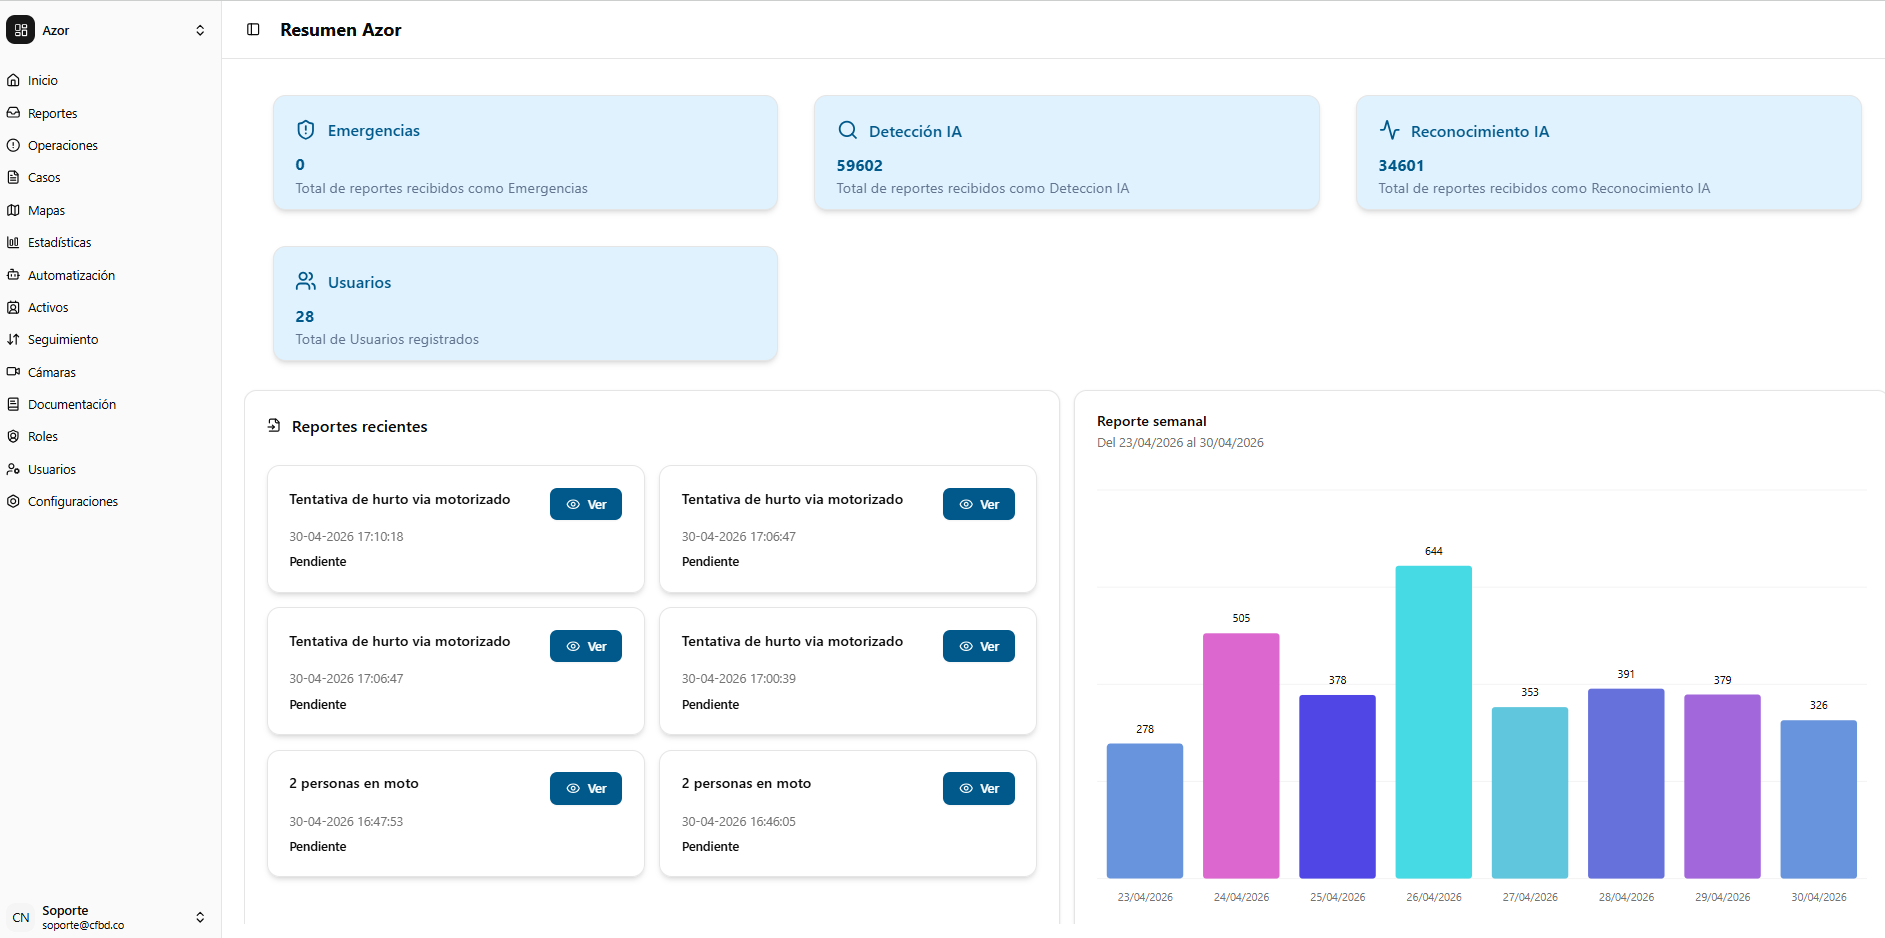
Task: View report dated 30-04-2026 17:00:39
Action: 979,646
